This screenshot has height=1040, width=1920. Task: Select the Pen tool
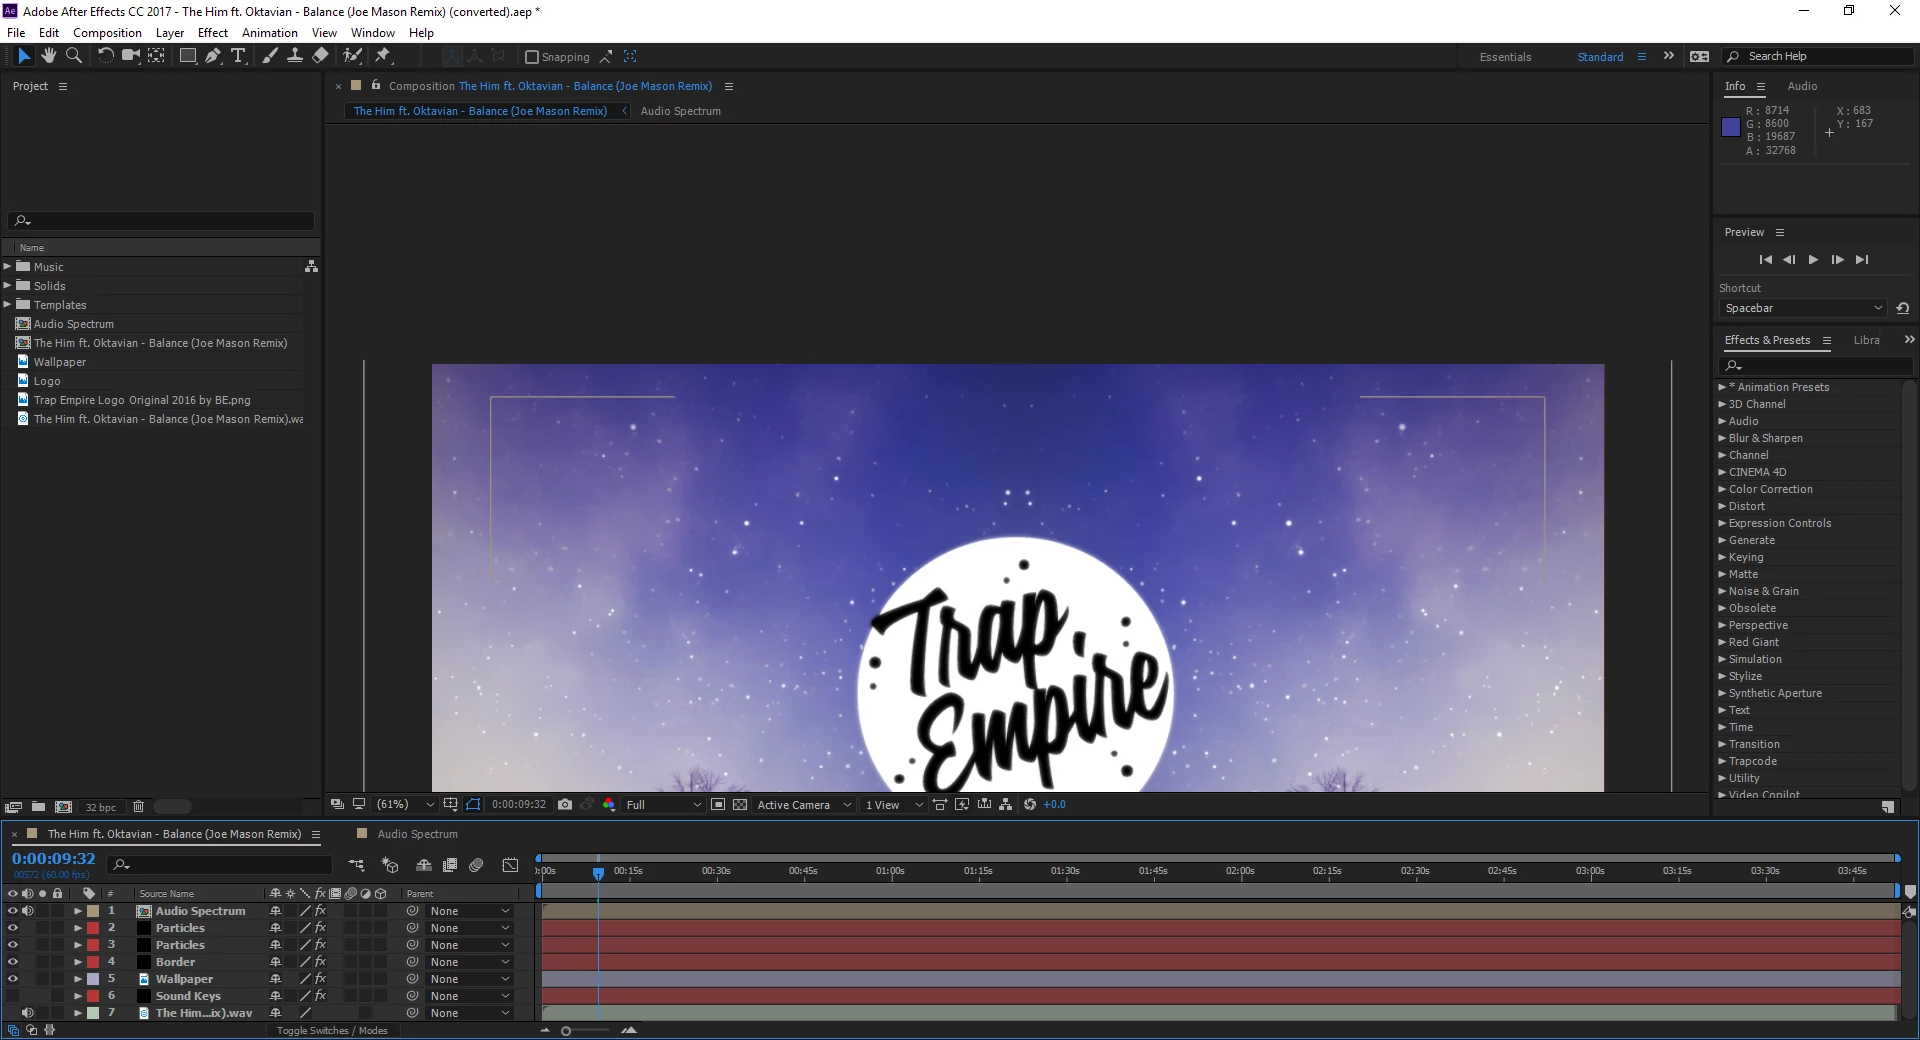tap(213, 56)
